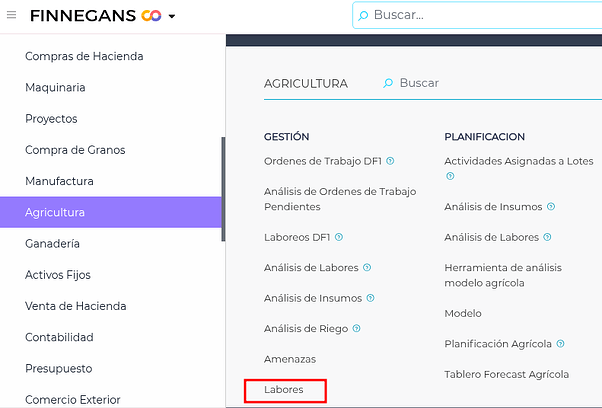
Task: Focus the Agricultura Buscar search box
Action: coord(450,84)
